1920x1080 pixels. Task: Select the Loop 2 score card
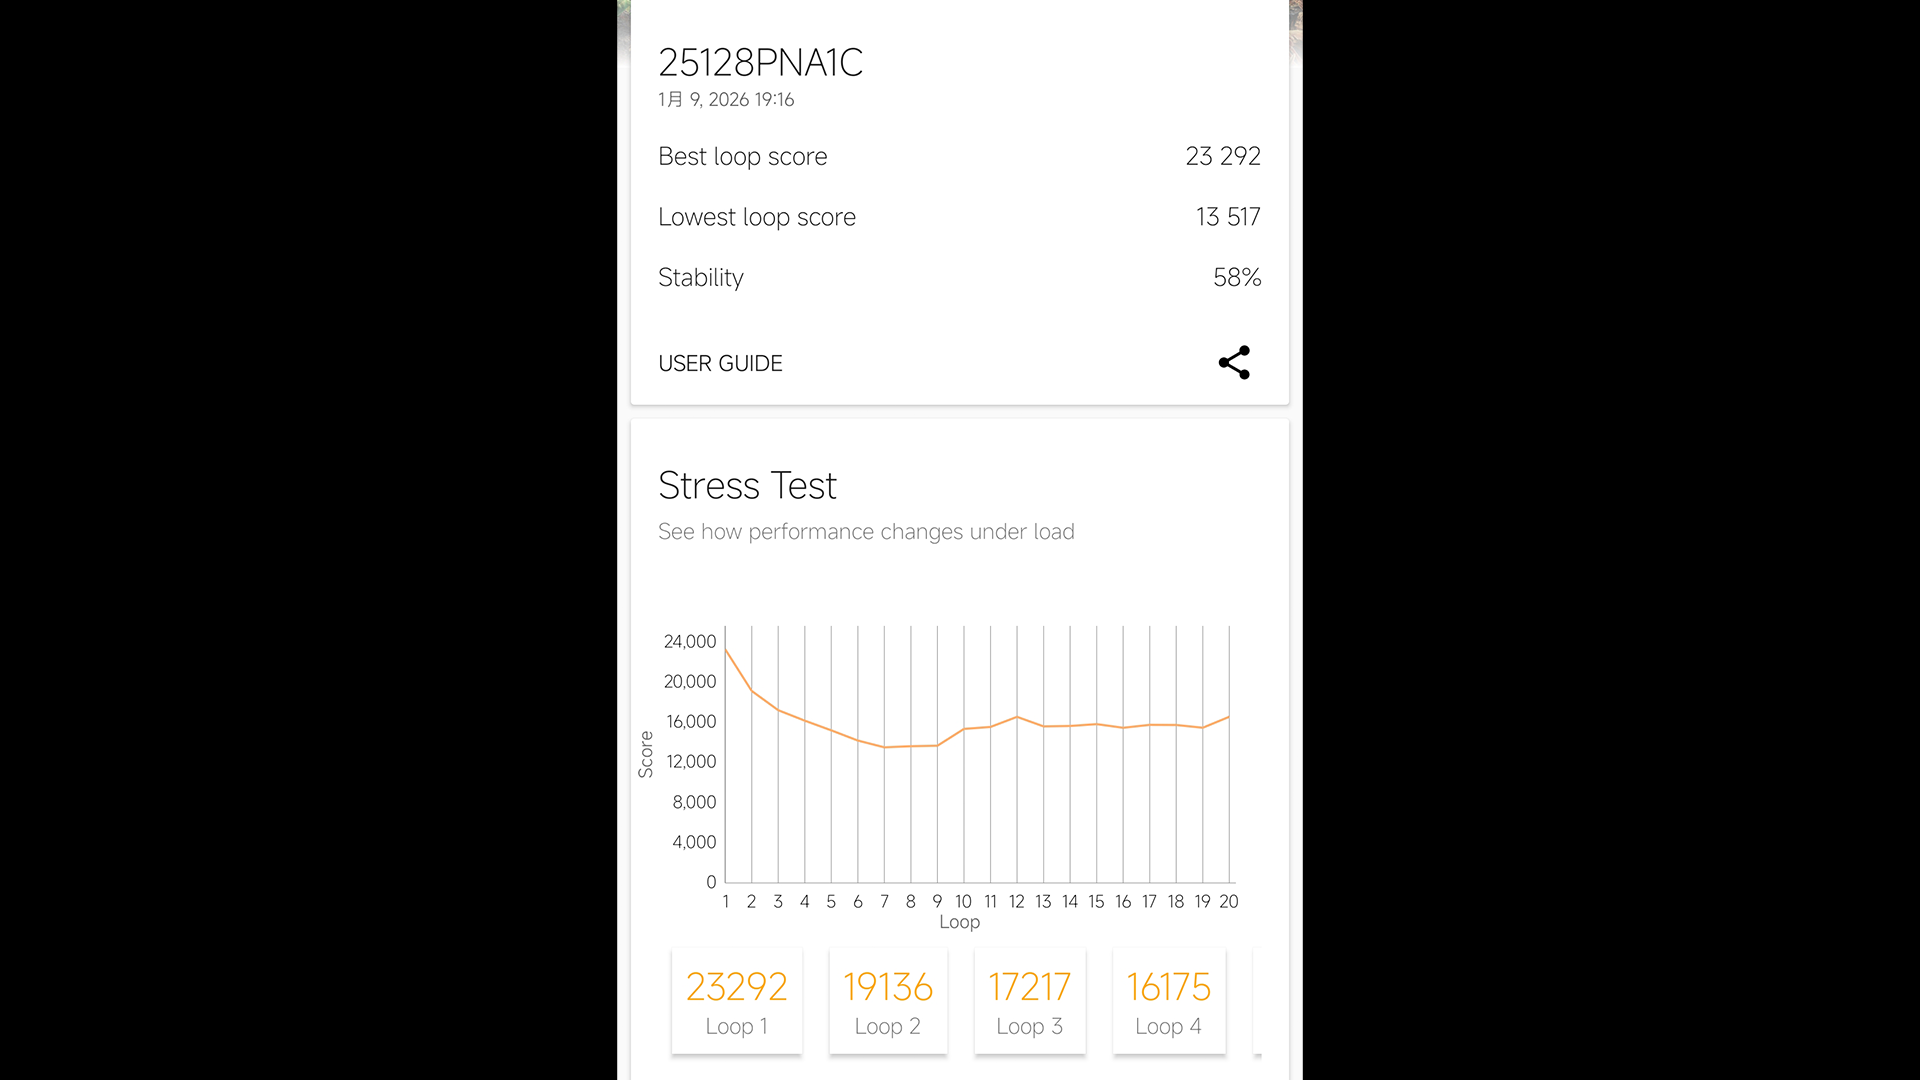[888, 1001]
